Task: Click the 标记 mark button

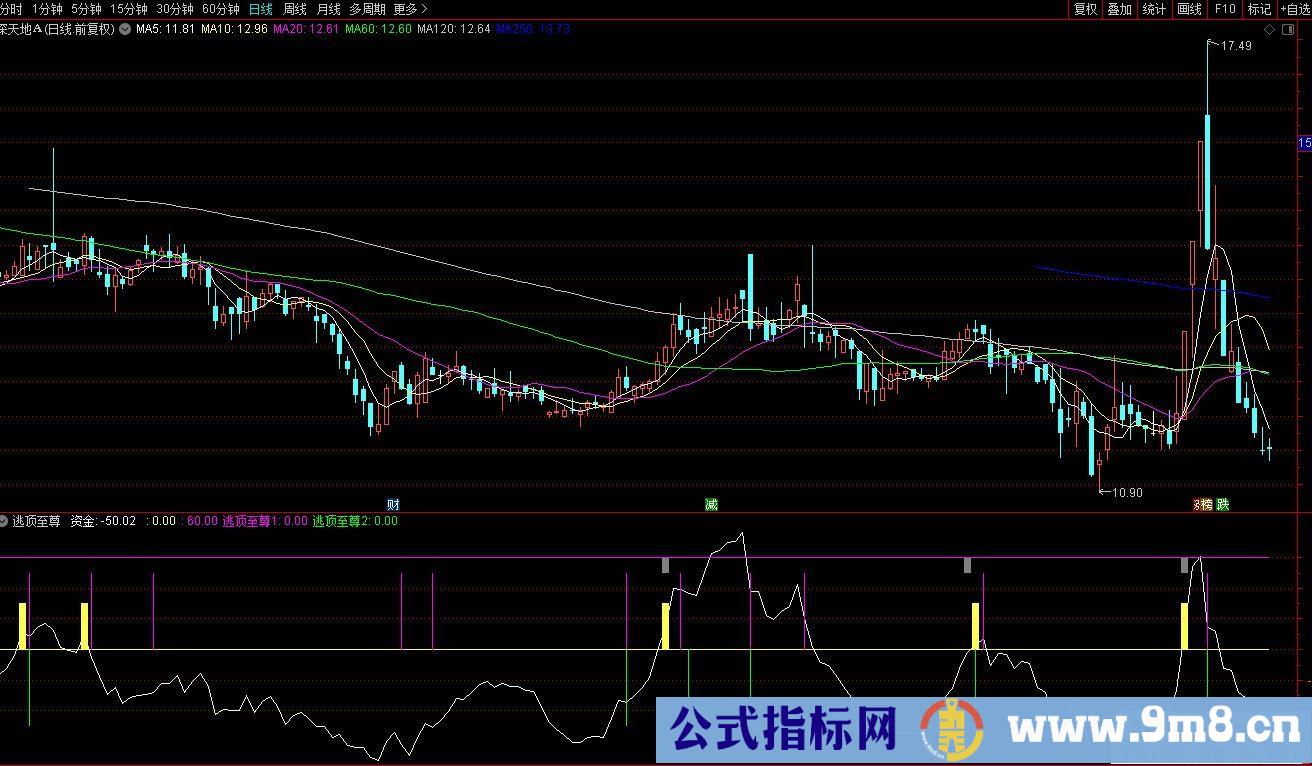Action: [1259, 9]
